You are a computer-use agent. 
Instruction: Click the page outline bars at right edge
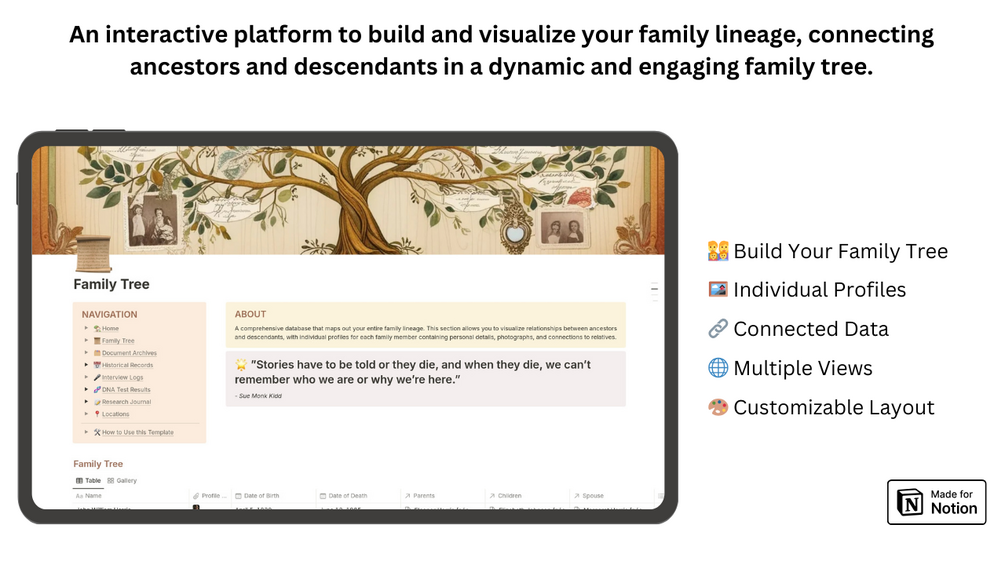click(x=654, y=290)
